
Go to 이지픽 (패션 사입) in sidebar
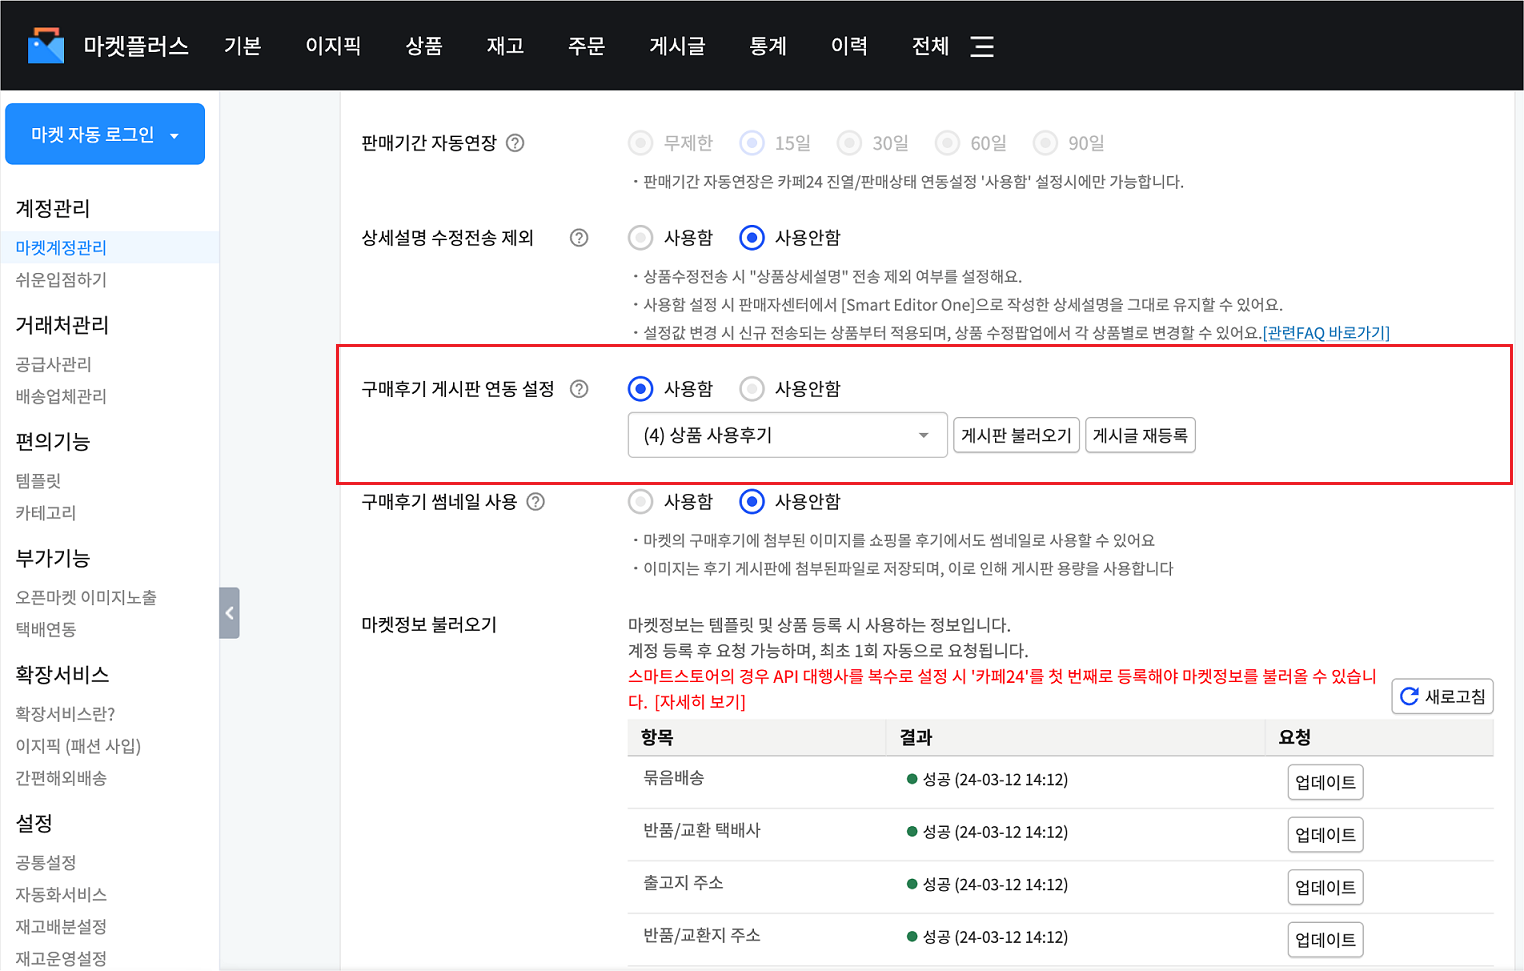point(78,746)
